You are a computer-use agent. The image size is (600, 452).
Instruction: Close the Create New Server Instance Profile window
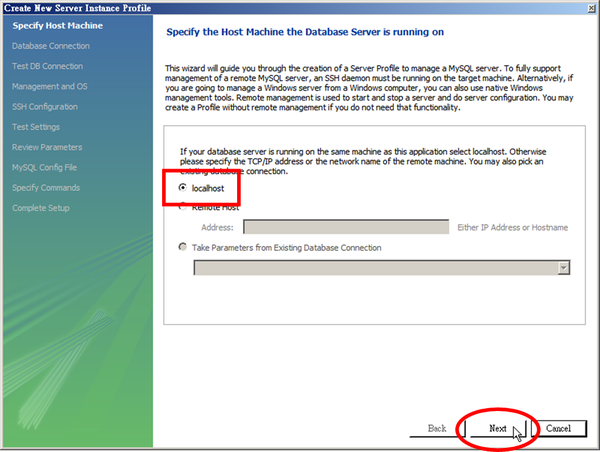click(x=592, y=8)
